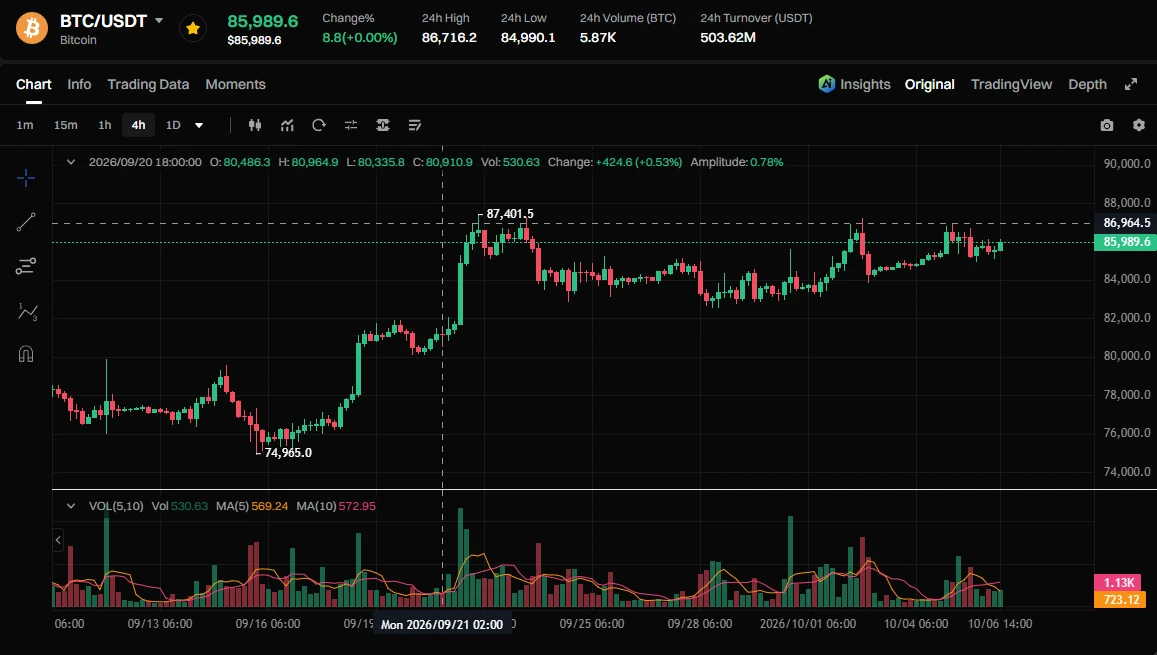Click the sliders icon in chart toolbar

pos(350,125)
